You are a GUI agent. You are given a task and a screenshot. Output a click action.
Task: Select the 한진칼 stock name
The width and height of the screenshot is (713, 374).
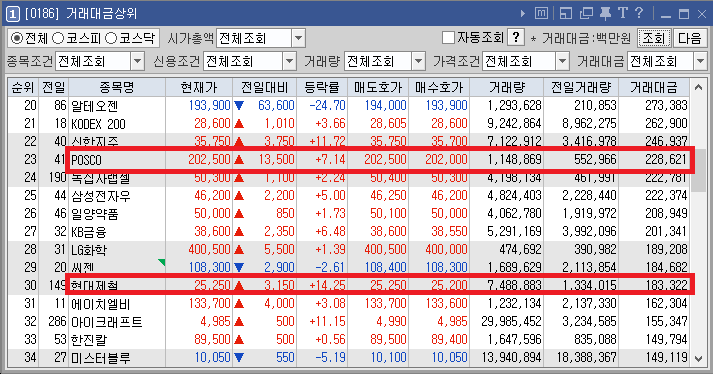tap(89, 339)
